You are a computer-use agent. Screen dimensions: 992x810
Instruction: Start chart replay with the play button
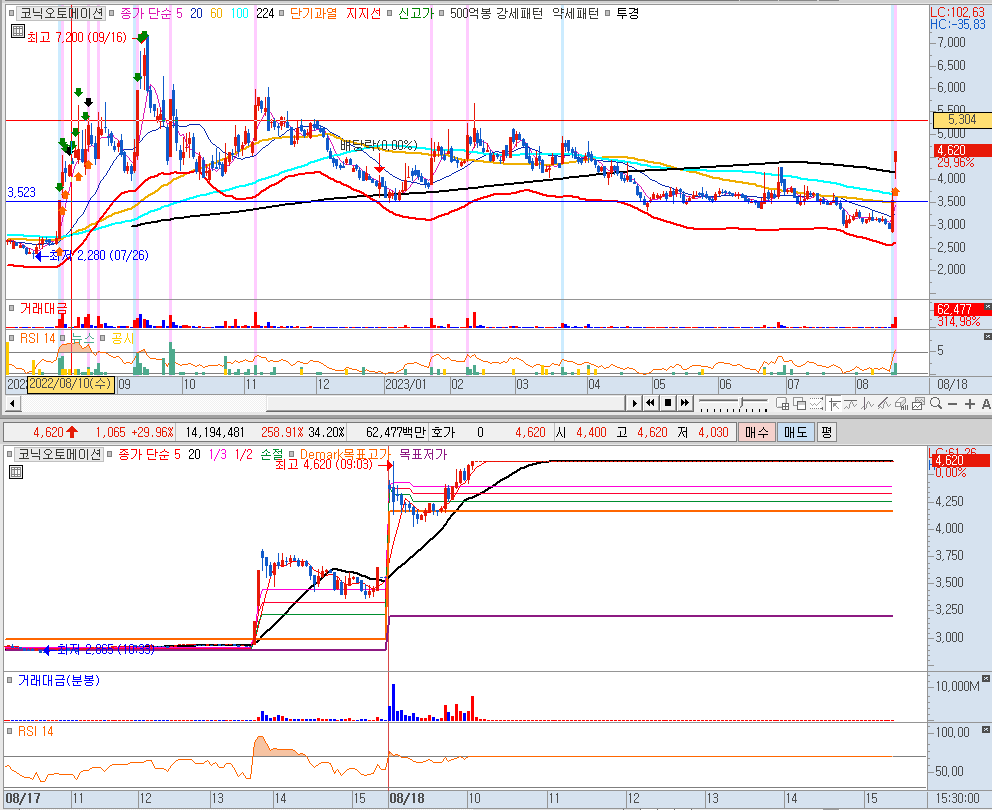click(x=635, y=402)
